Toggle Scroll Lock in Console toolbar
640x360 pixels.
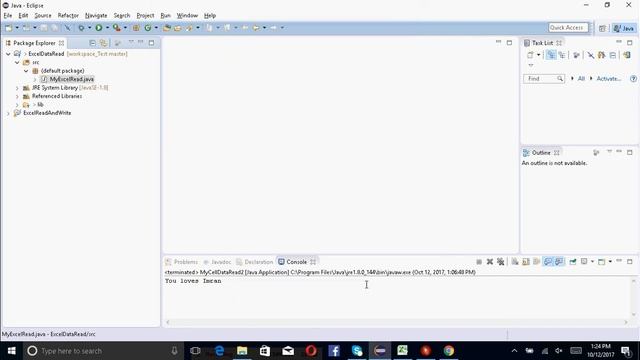(x=526, y=262)
